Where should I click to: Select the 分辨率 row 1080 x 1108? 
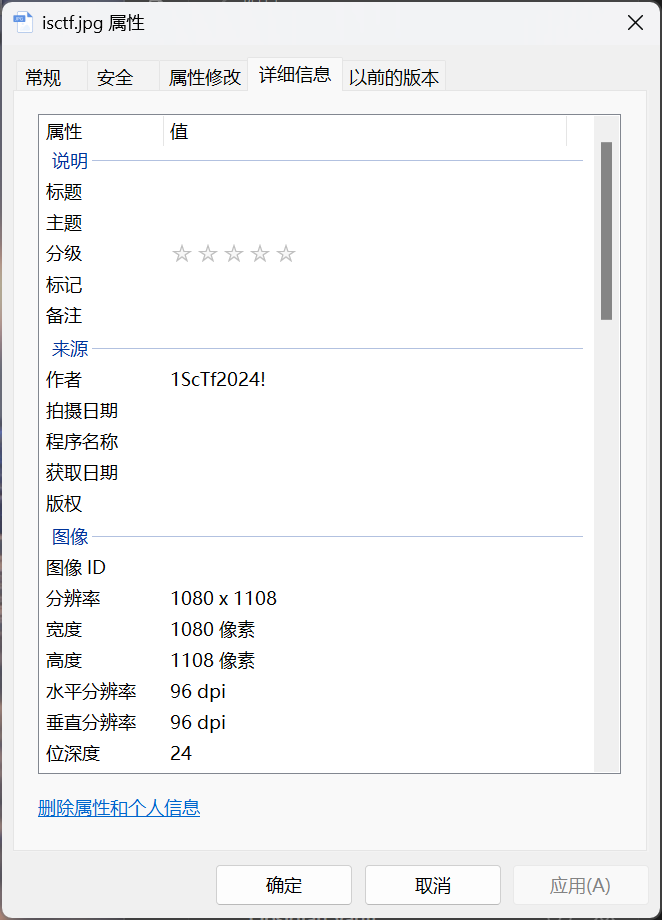223,599
